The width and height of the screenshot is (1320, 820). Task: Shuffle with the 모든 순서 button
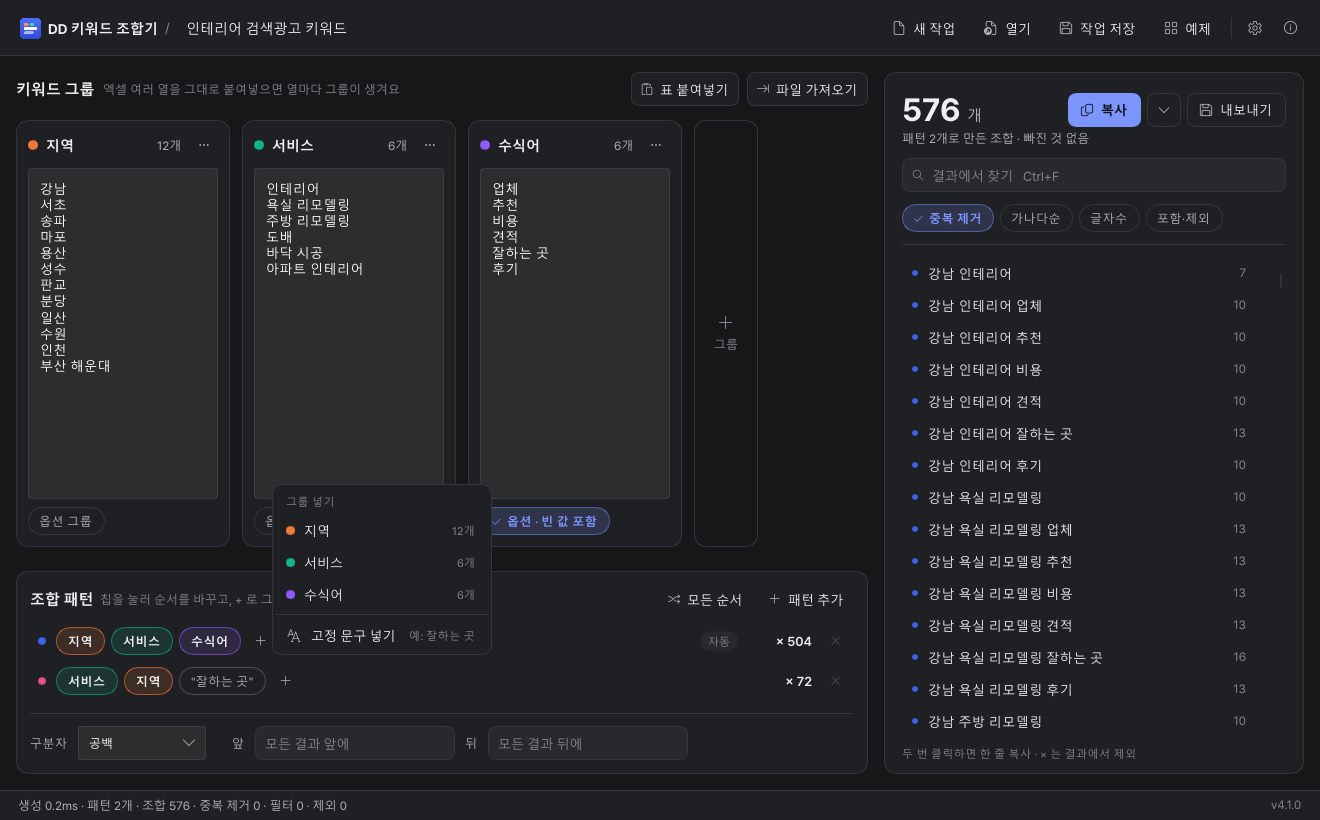705,599
